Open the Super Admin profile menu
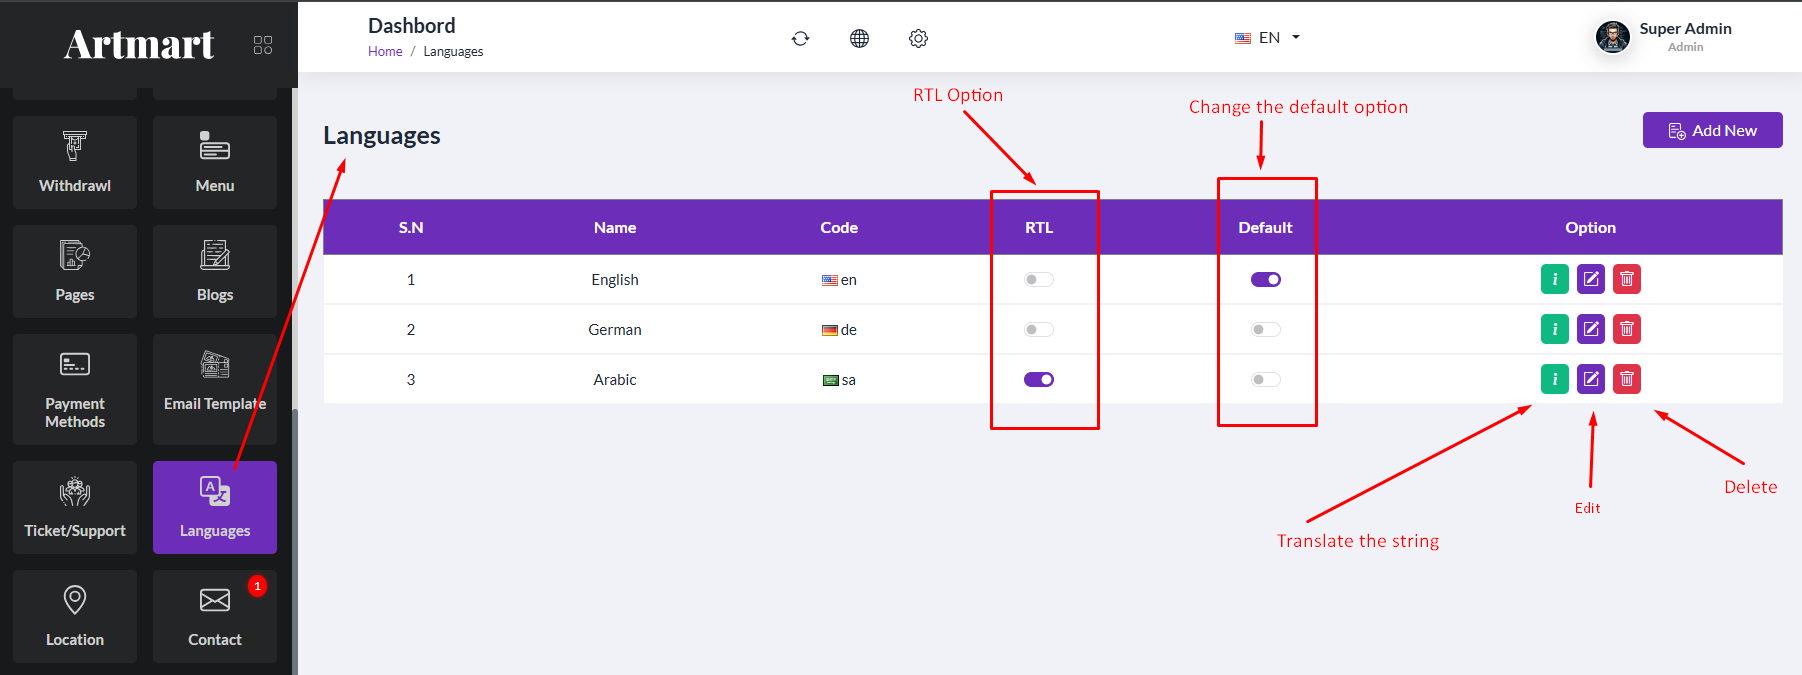 pyautogui.click(x=1664, y=37)
